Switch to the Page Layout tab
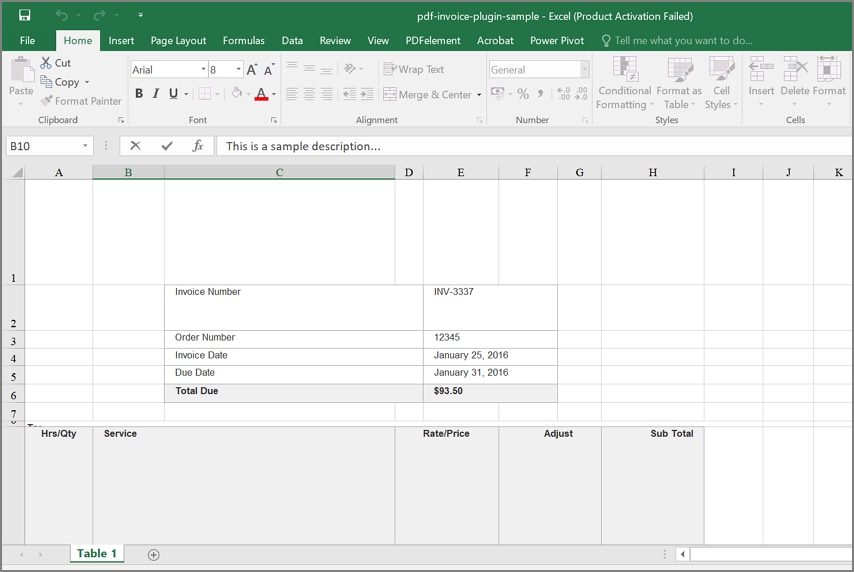Image resolution: width=854 pixels, height=572 pixels. coord(178,40)
